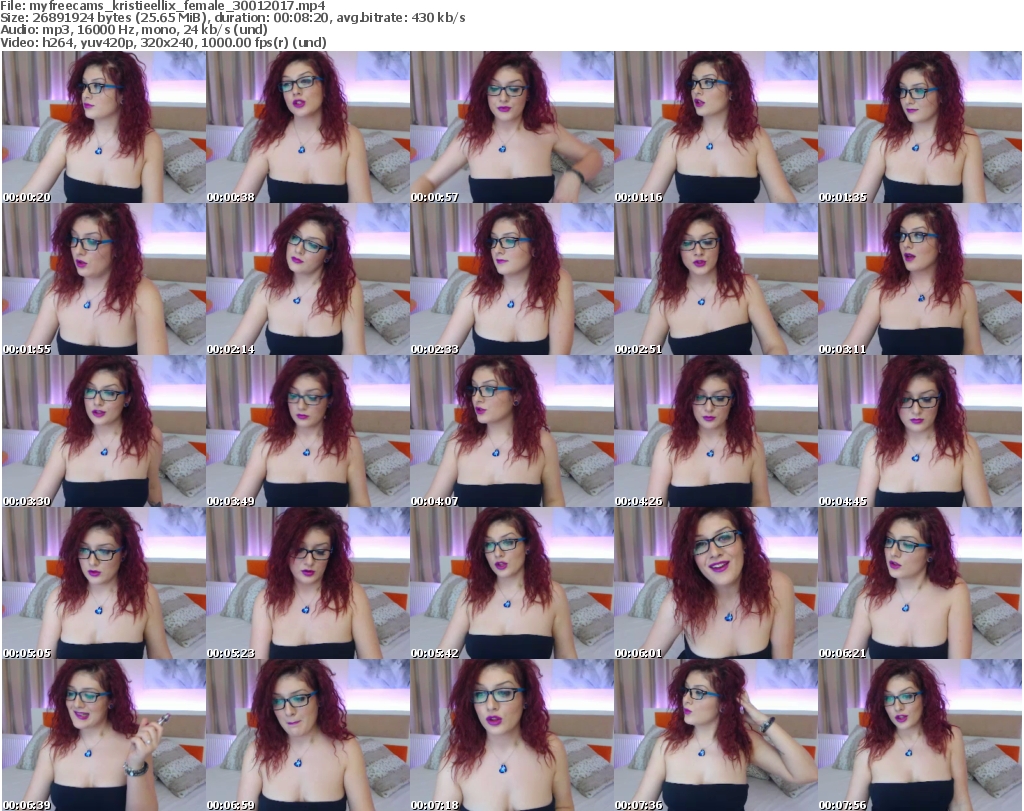The width and height of the screenshot is (1024, 811).
Task: Open the thumbnail stamped 00:02:14
Action: pyautogui.click(x=308, y=279)
